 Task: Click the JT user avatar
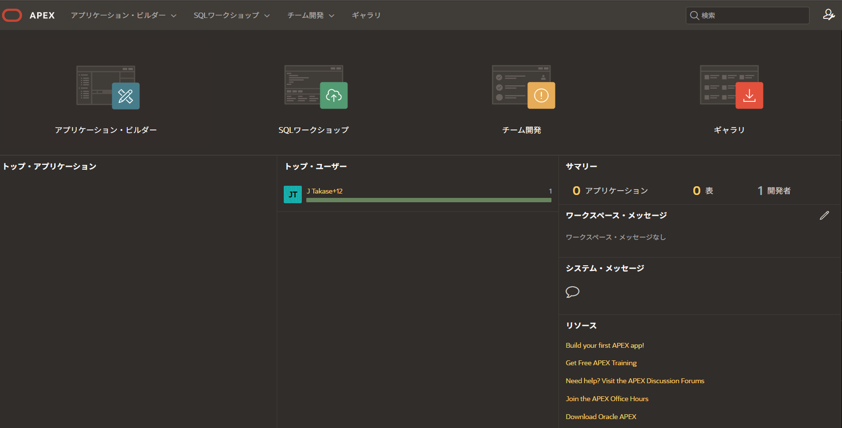click(x=293, y=194)
